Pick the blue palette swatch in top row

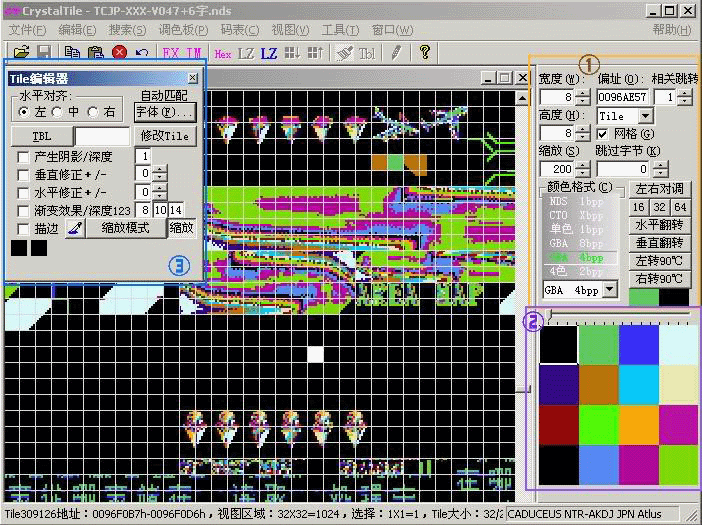pos(639,344)
